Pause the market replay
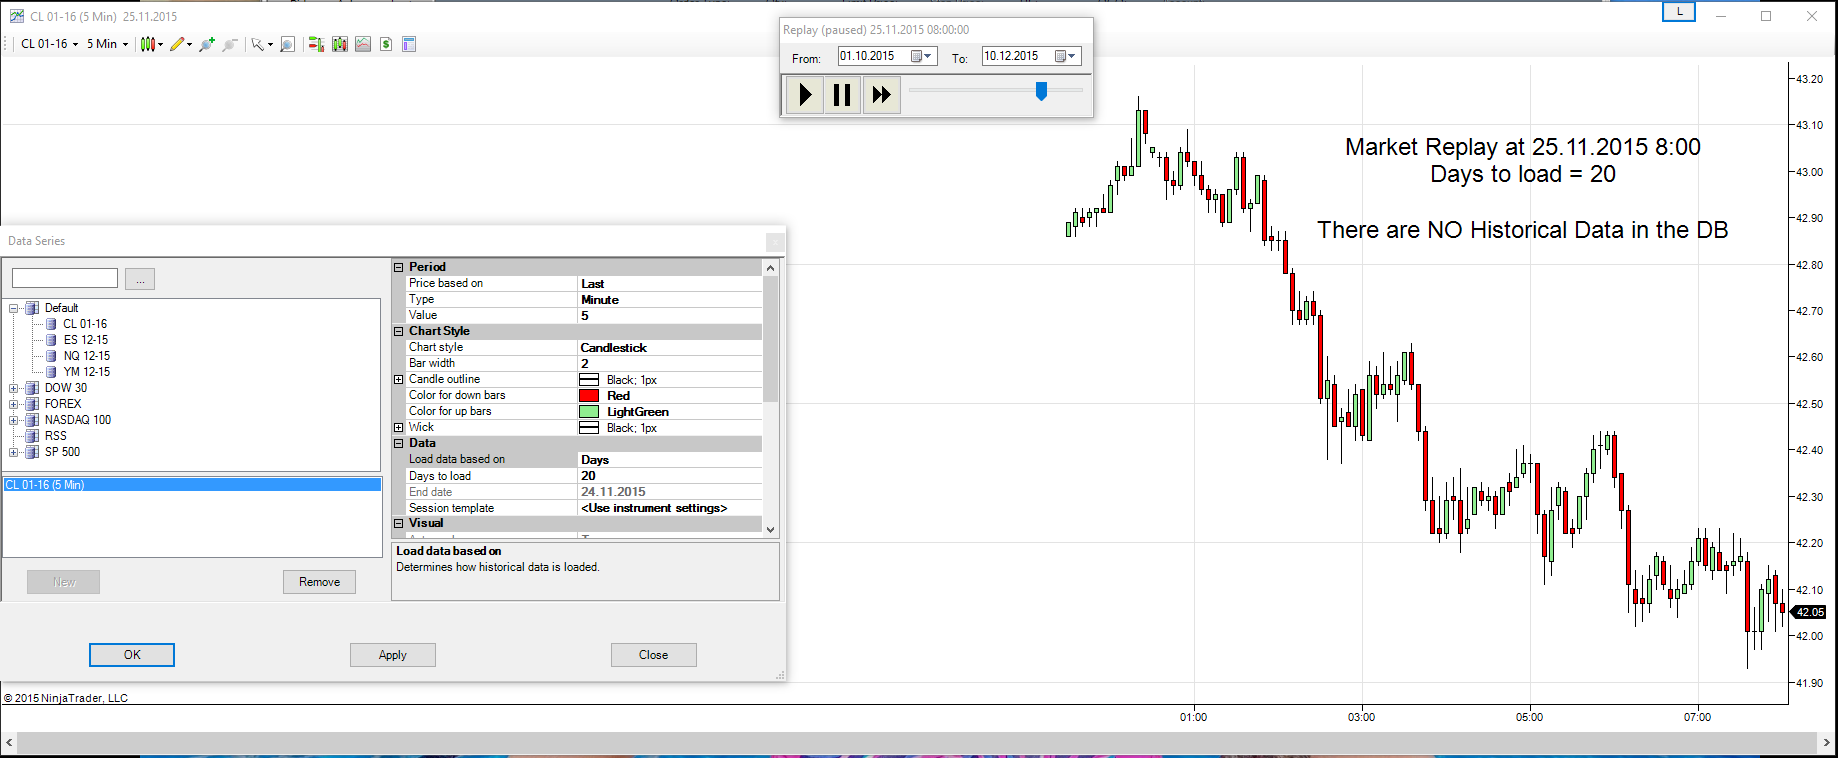Image resolution: width=1838 pixels, height=758 pixels. coord(842,95)
